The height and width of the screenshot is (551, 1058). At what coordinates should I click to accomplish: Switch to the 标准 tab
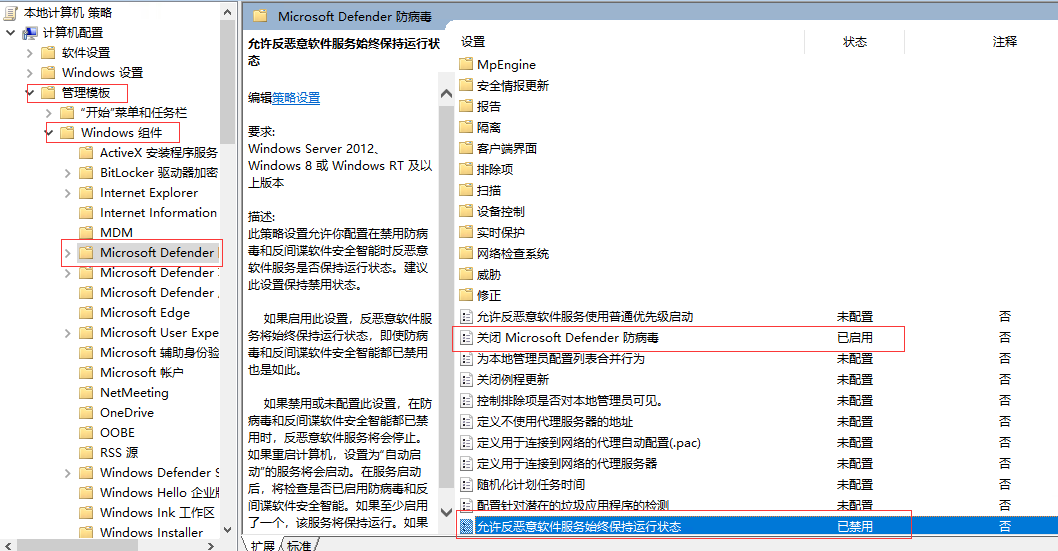coord(299,544)
